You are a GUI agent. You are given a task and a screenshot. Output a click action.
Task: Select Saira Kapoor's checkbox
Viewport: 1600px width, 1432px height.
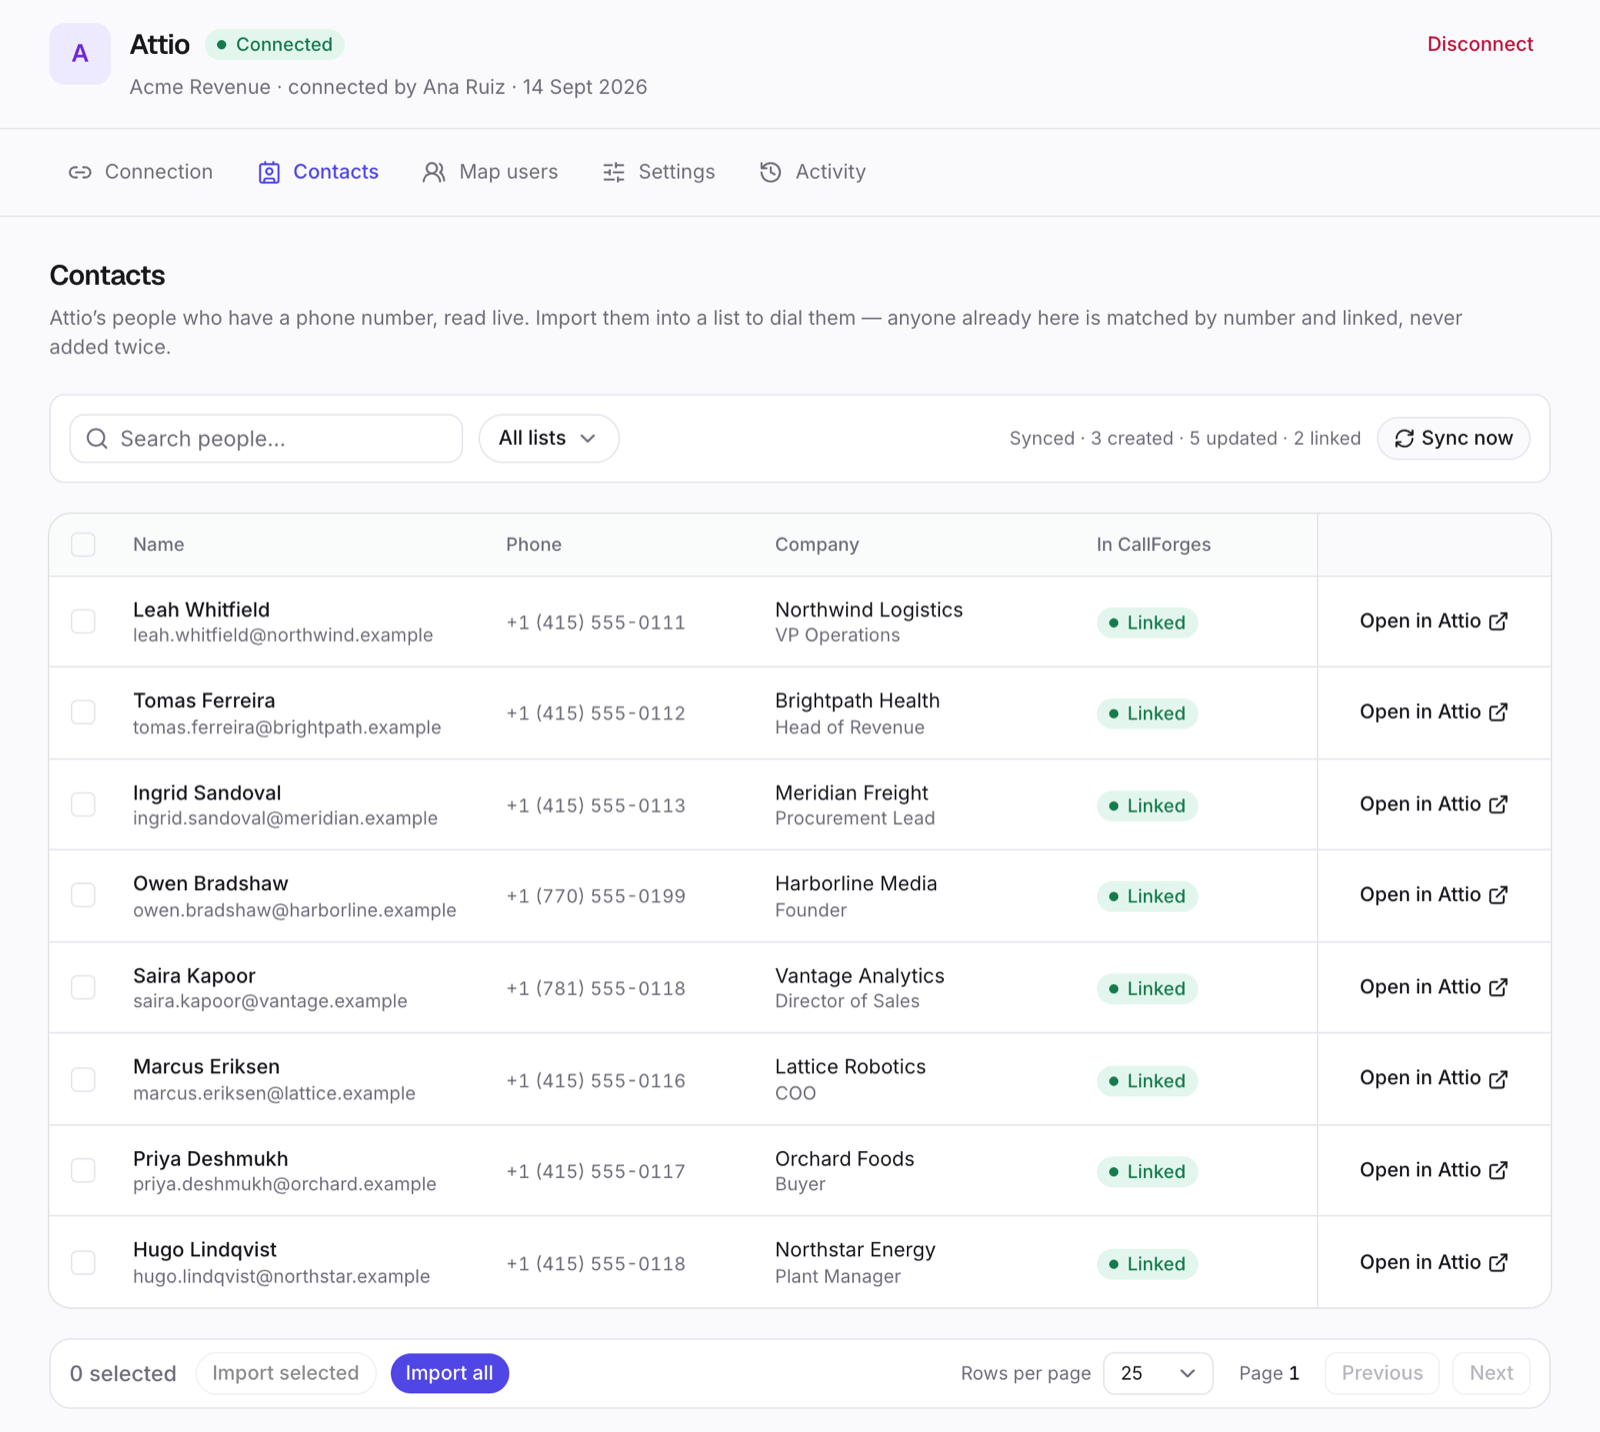(x=83, y=987)
